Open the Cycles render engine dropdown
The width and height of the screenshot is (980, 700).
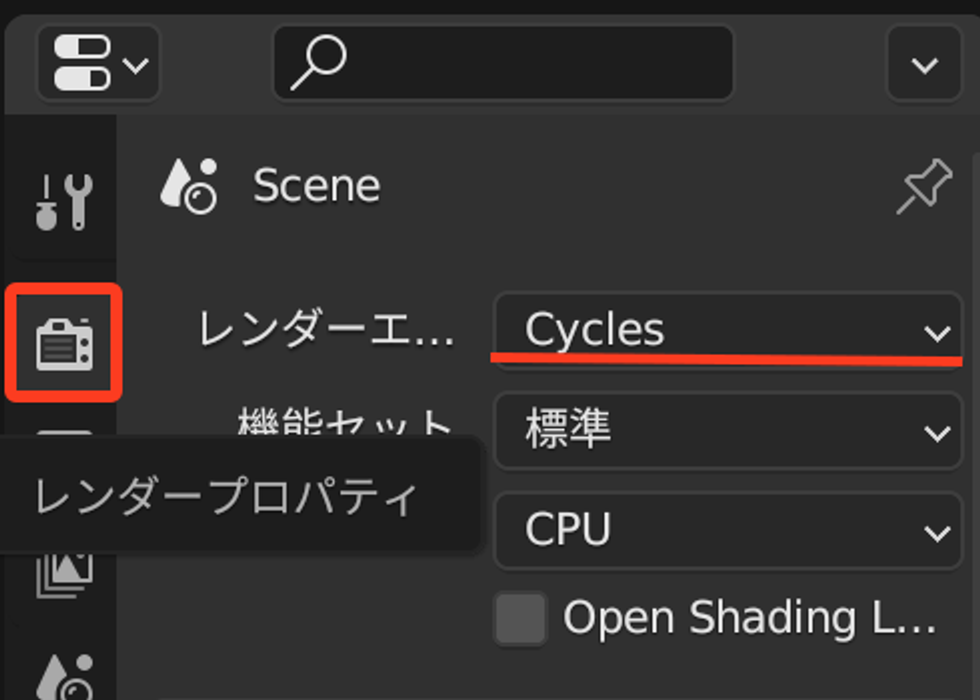728,331
